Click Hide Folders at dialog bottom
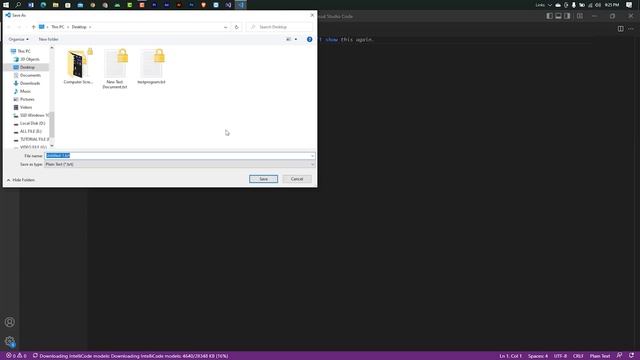The image size is (640, 360). [20, 180]
